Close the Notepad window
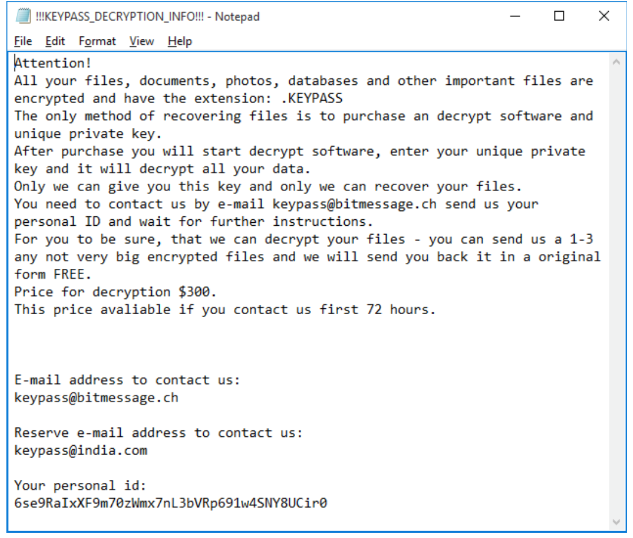The height and width of the screenshot is (538, 633). 604,17
